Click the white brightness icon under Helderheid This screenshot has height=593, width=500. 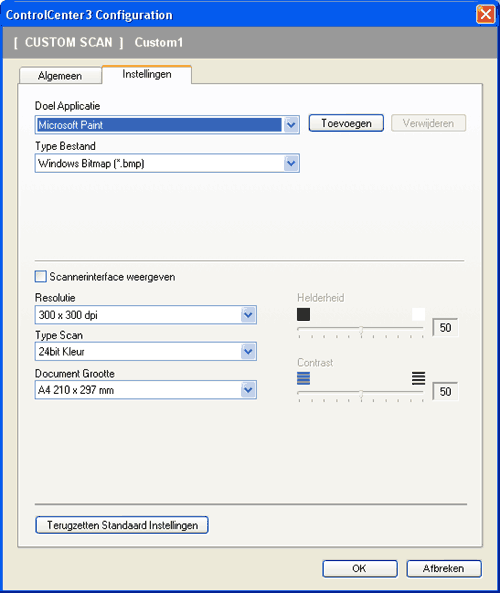pos(418,314)
